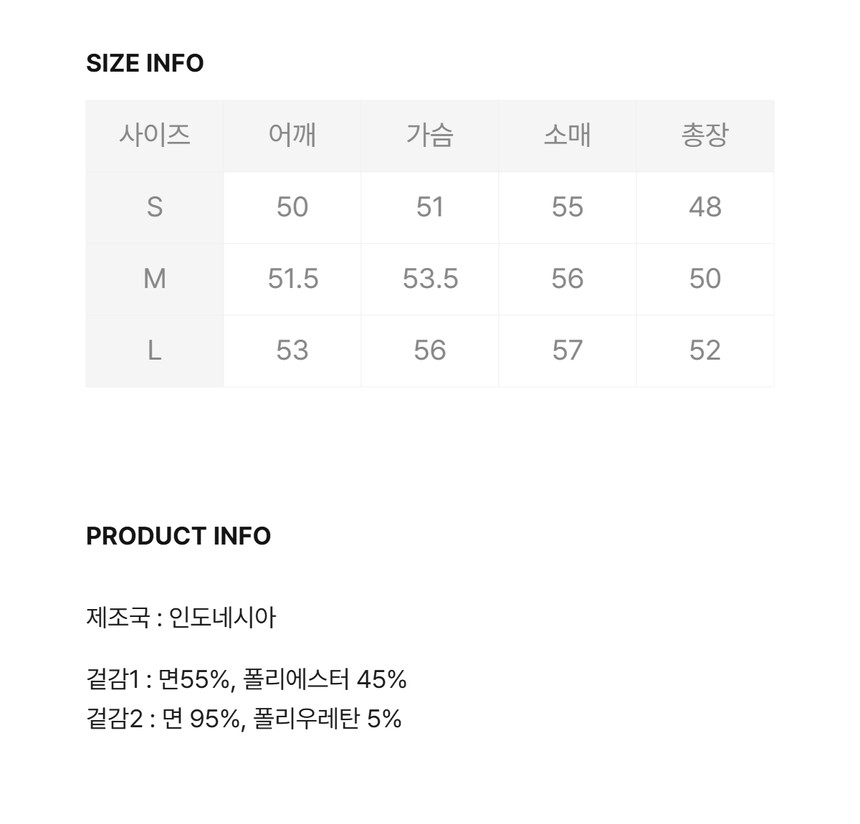This screenshot has width=860, height=824.
Task: Click the 사이즈 column header
Action: pyautogui.click(x=154, y=135)
